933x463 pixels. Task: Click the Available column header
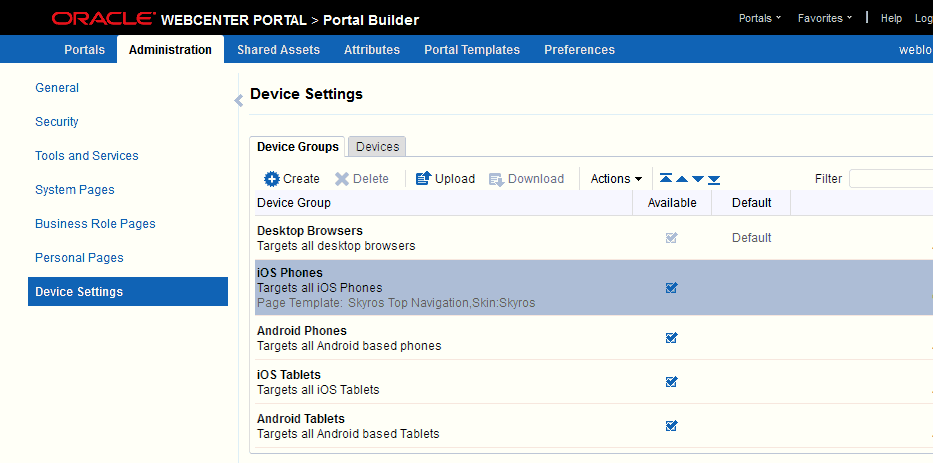[x=672, y=203]
